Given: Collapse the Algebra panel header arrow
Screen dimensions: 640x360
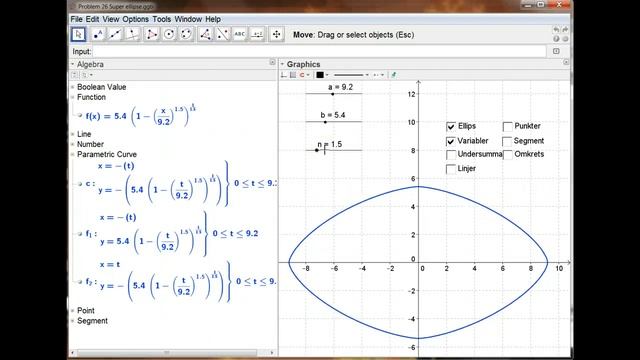Looking at the screenshot, I should click(73, 64).
